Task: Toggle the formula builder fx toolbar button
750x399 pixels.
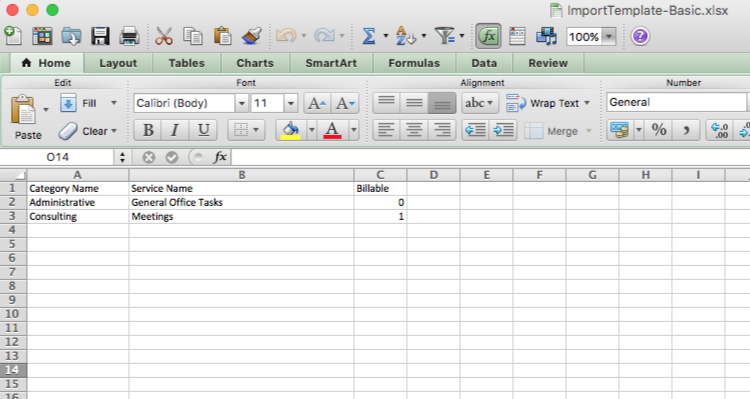Action: coord(488,36)
